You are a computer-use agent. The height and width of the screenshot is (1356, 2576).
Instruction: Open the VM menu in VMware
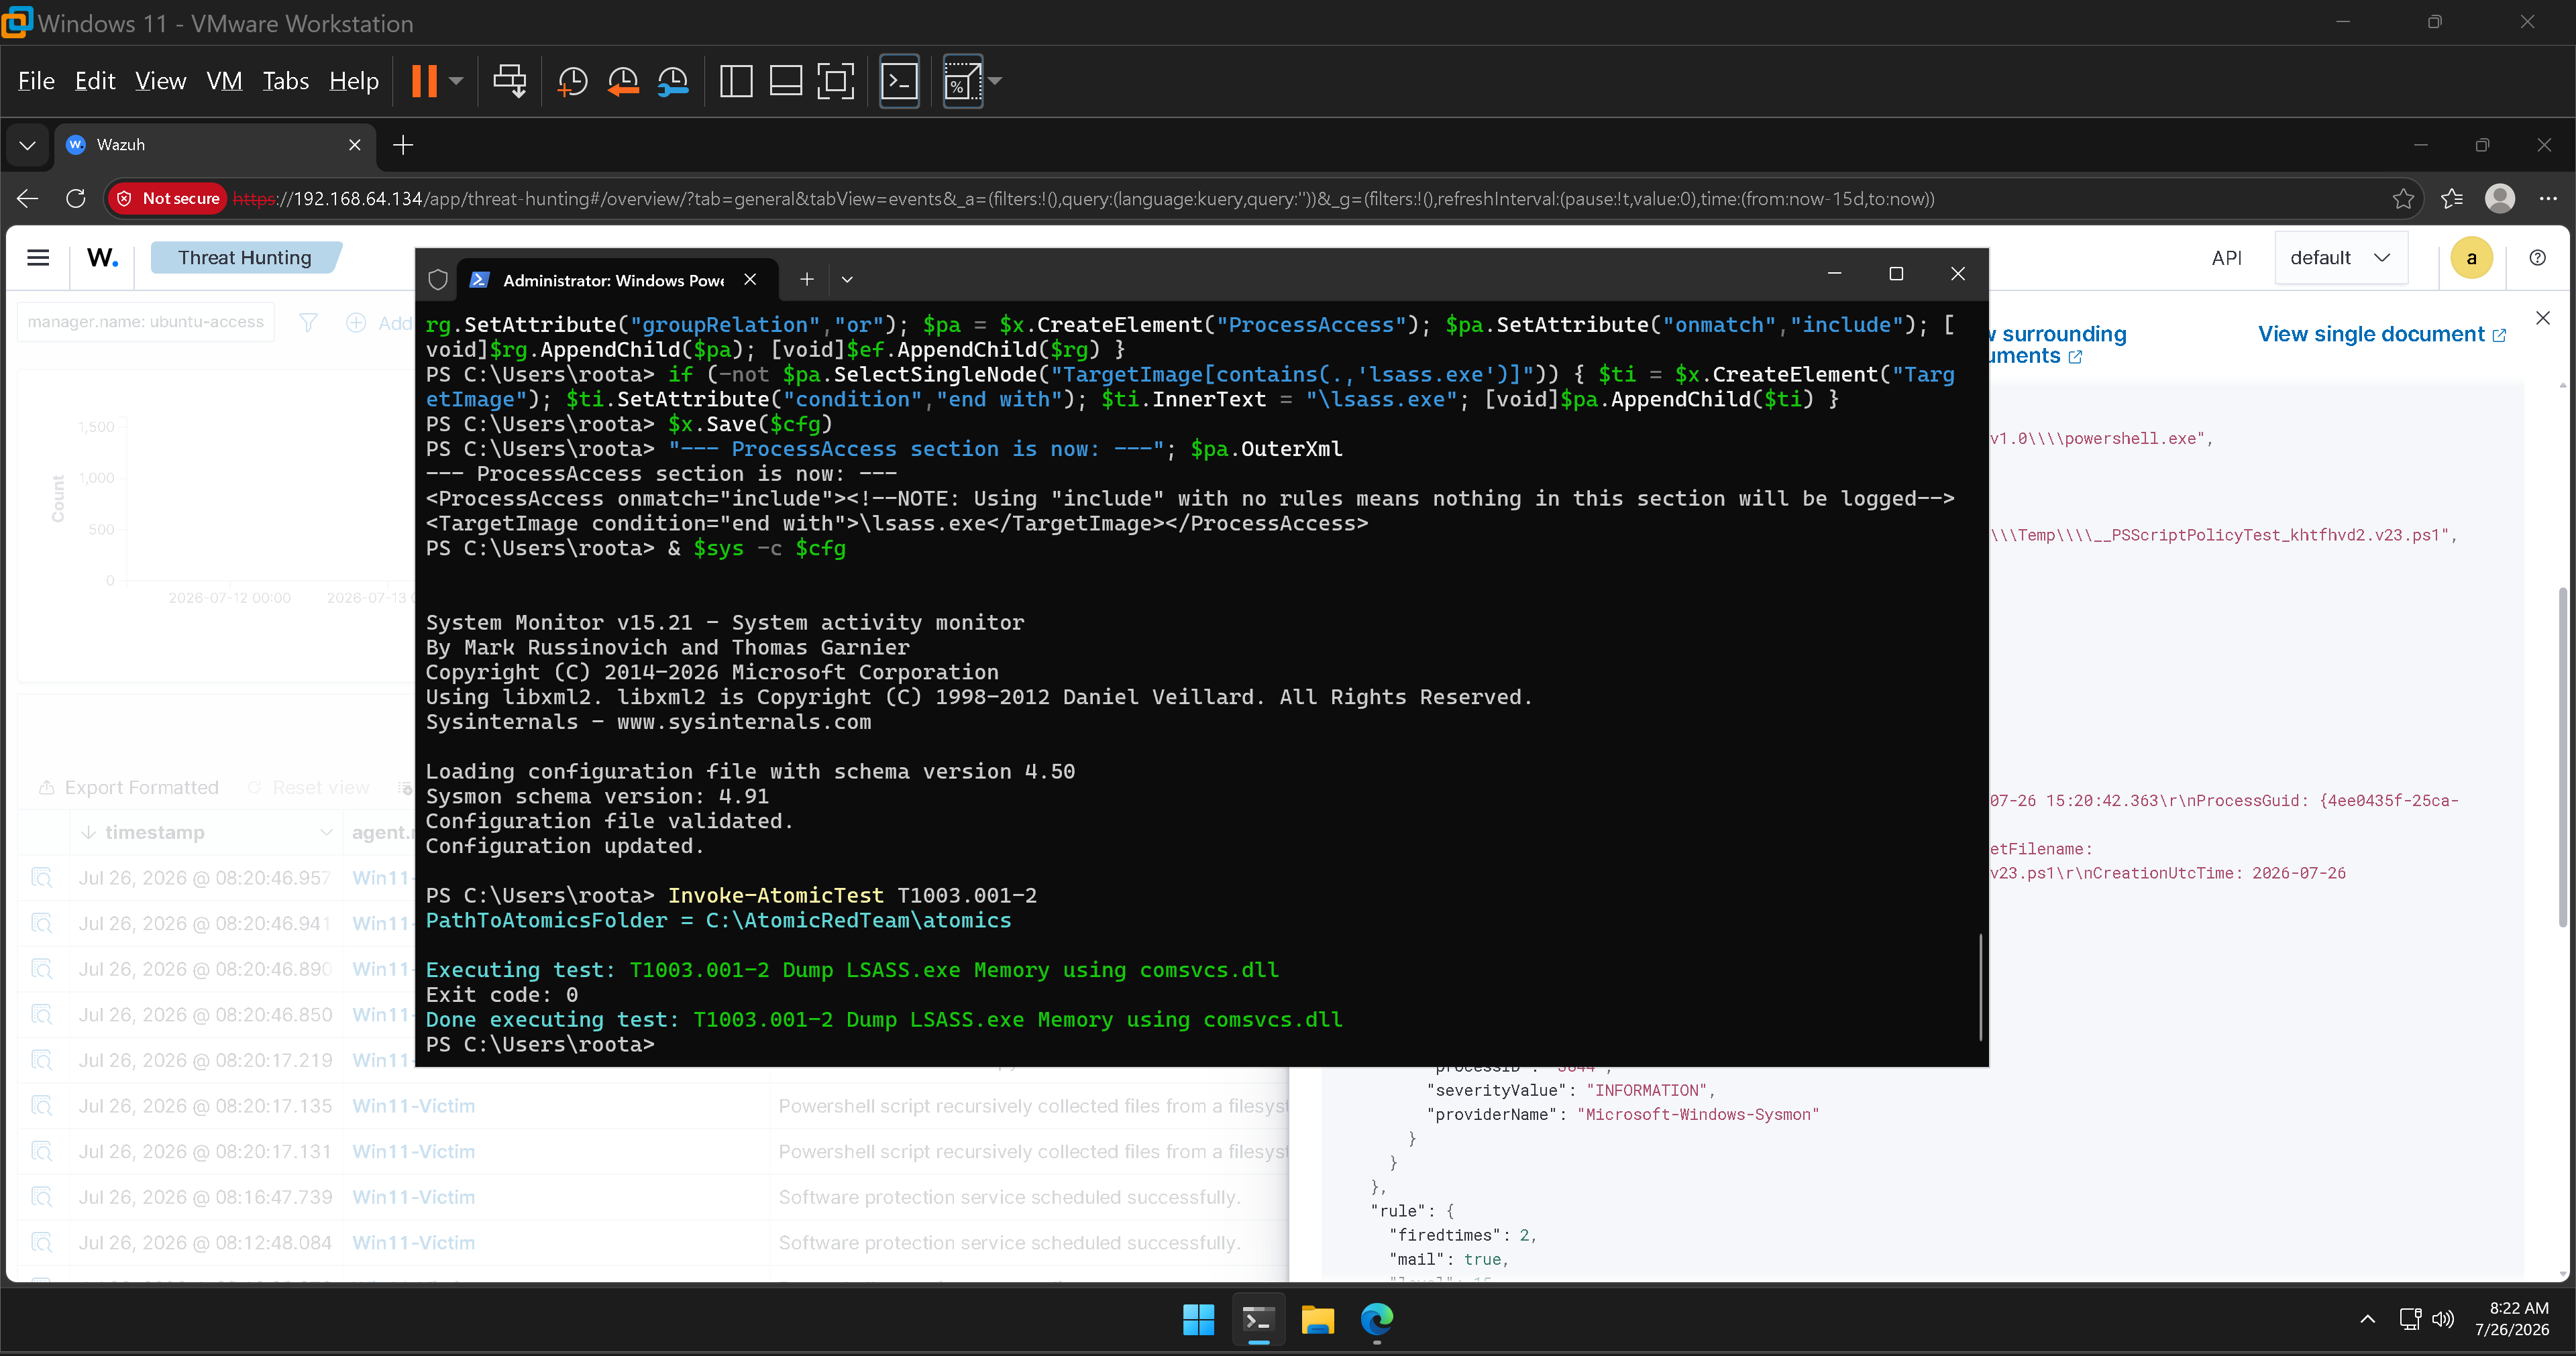[224, 81]
